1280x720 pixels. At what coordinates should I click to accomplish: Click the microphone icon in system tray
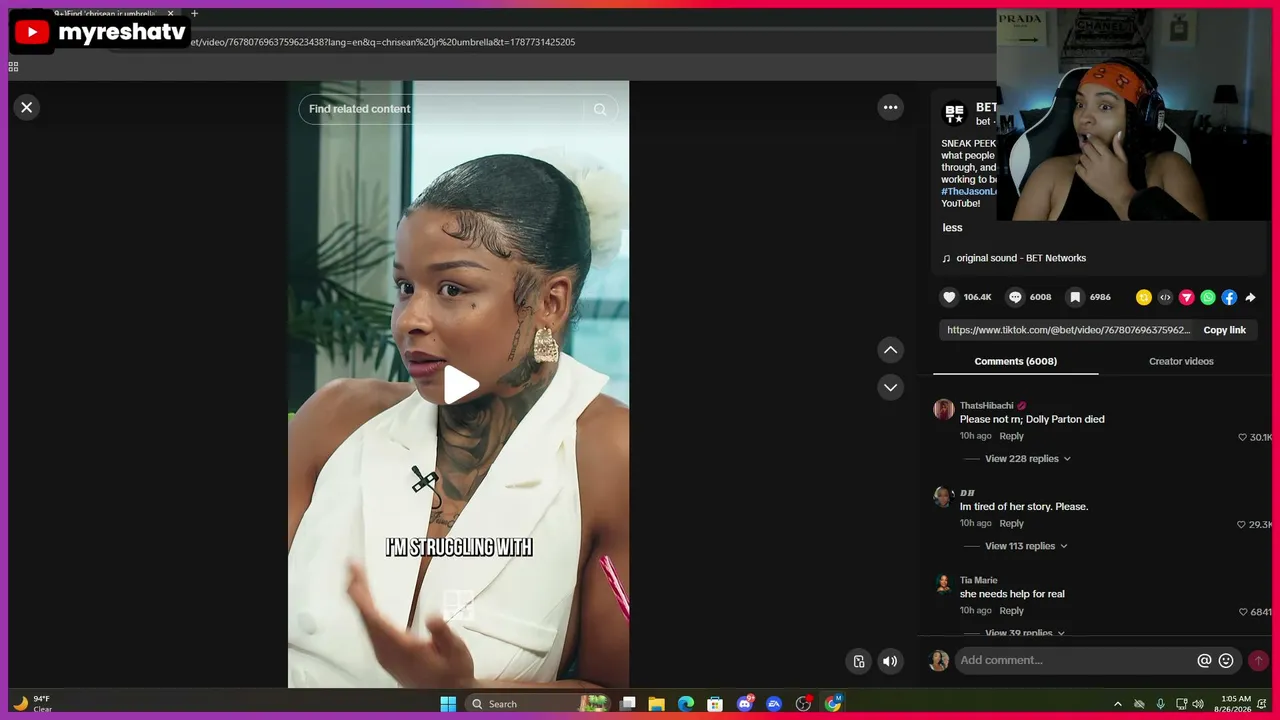(x=1160, y=704)
